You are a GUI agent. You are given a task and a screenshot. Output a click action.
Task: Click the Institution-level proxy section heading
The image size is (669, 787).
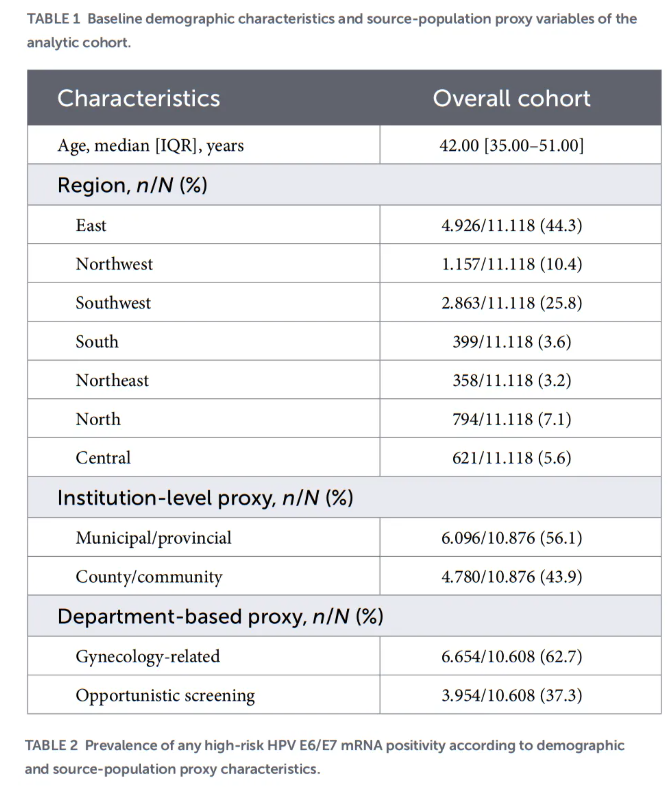pos(205,498)
